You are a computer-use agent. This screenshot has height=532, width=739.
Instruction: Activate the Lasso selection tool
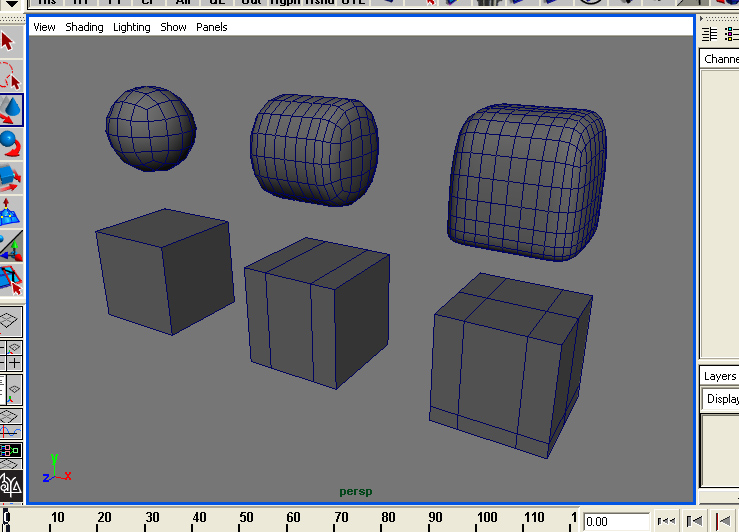[x=10, y=76]
